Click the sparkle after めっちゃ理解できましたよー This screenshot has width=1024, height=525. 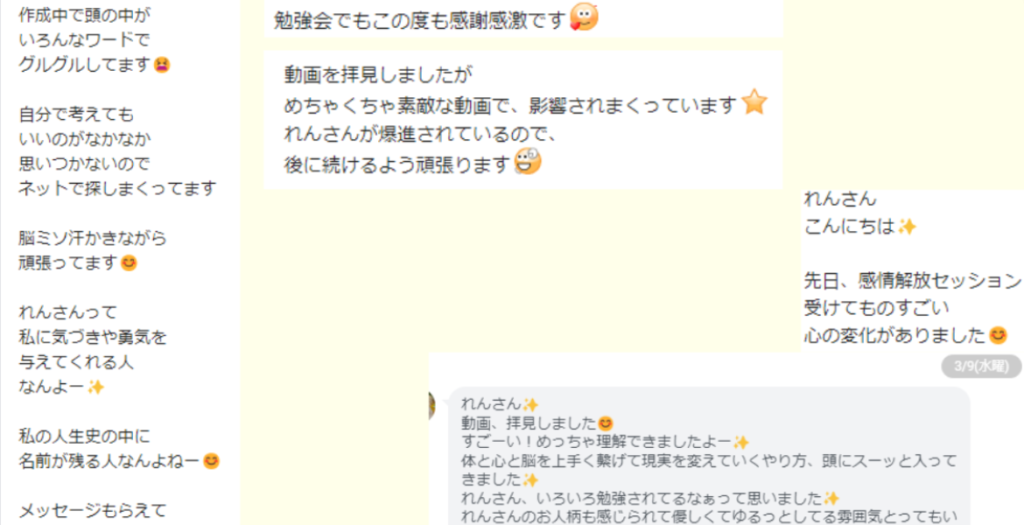[741, 443]
